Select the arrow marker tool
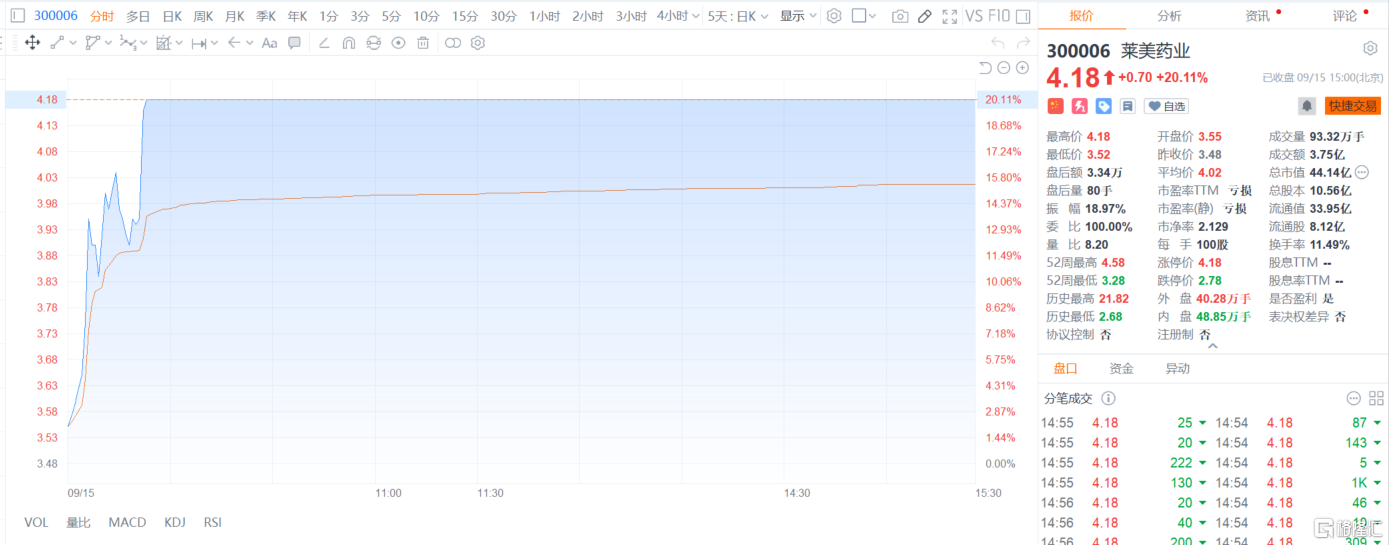This screenshot has width=1389, height=545. coord(234,43)
